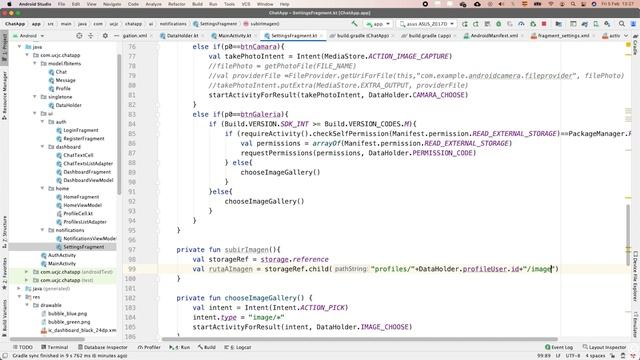
Task: Open Device File Explorer side tab
Action: tap(635, 276)
